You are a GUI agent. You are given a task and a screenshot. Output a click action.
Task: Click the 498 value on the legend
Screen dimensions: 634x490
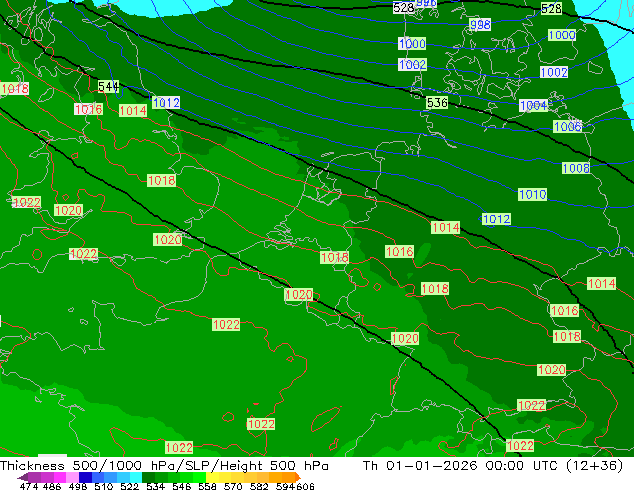[78, 486]
